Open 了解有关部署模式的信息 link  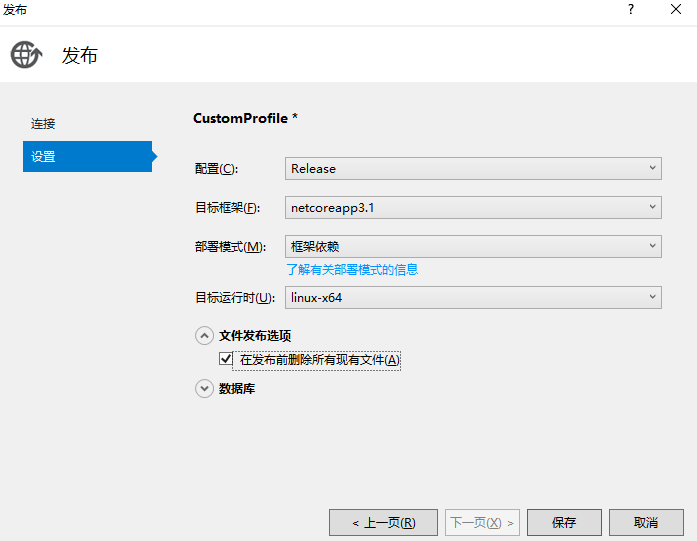point(352,270)
